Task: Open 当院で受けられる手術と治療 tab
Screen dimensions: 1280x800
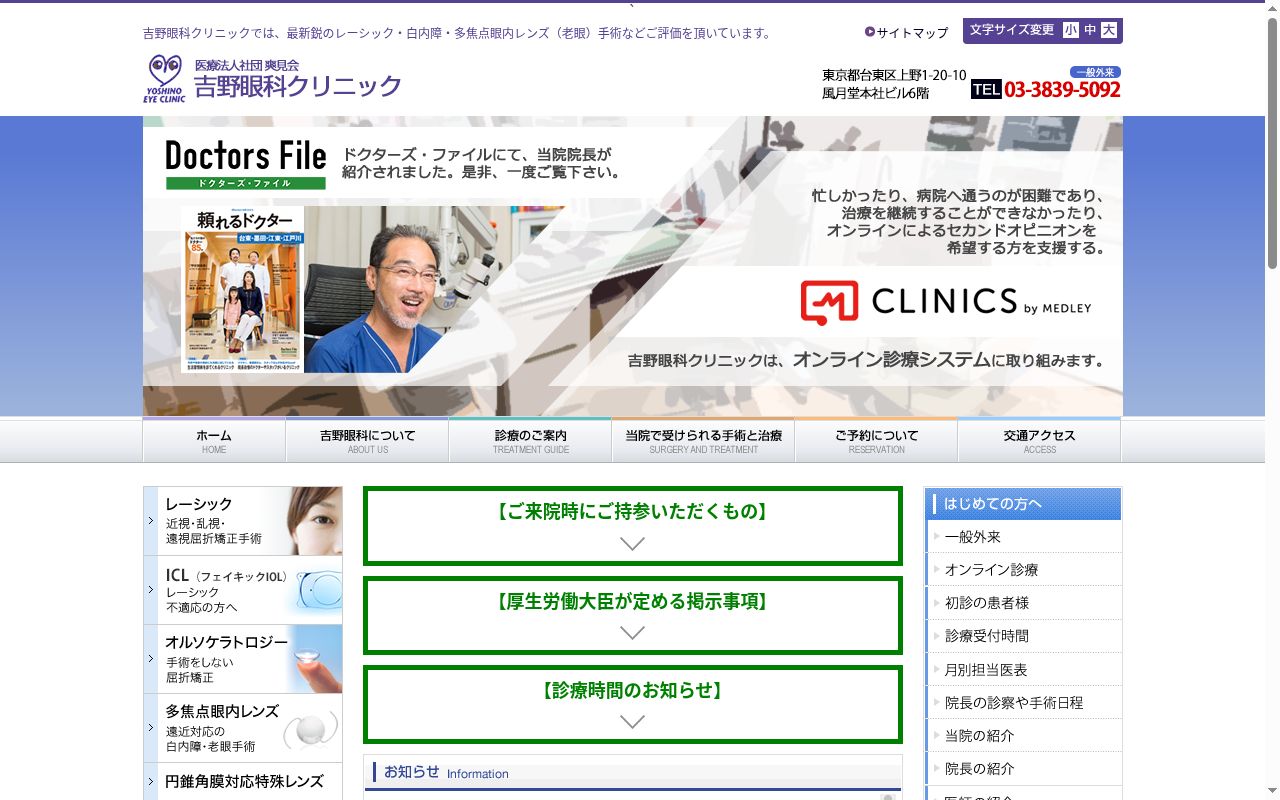Action: tap(703, 440)
